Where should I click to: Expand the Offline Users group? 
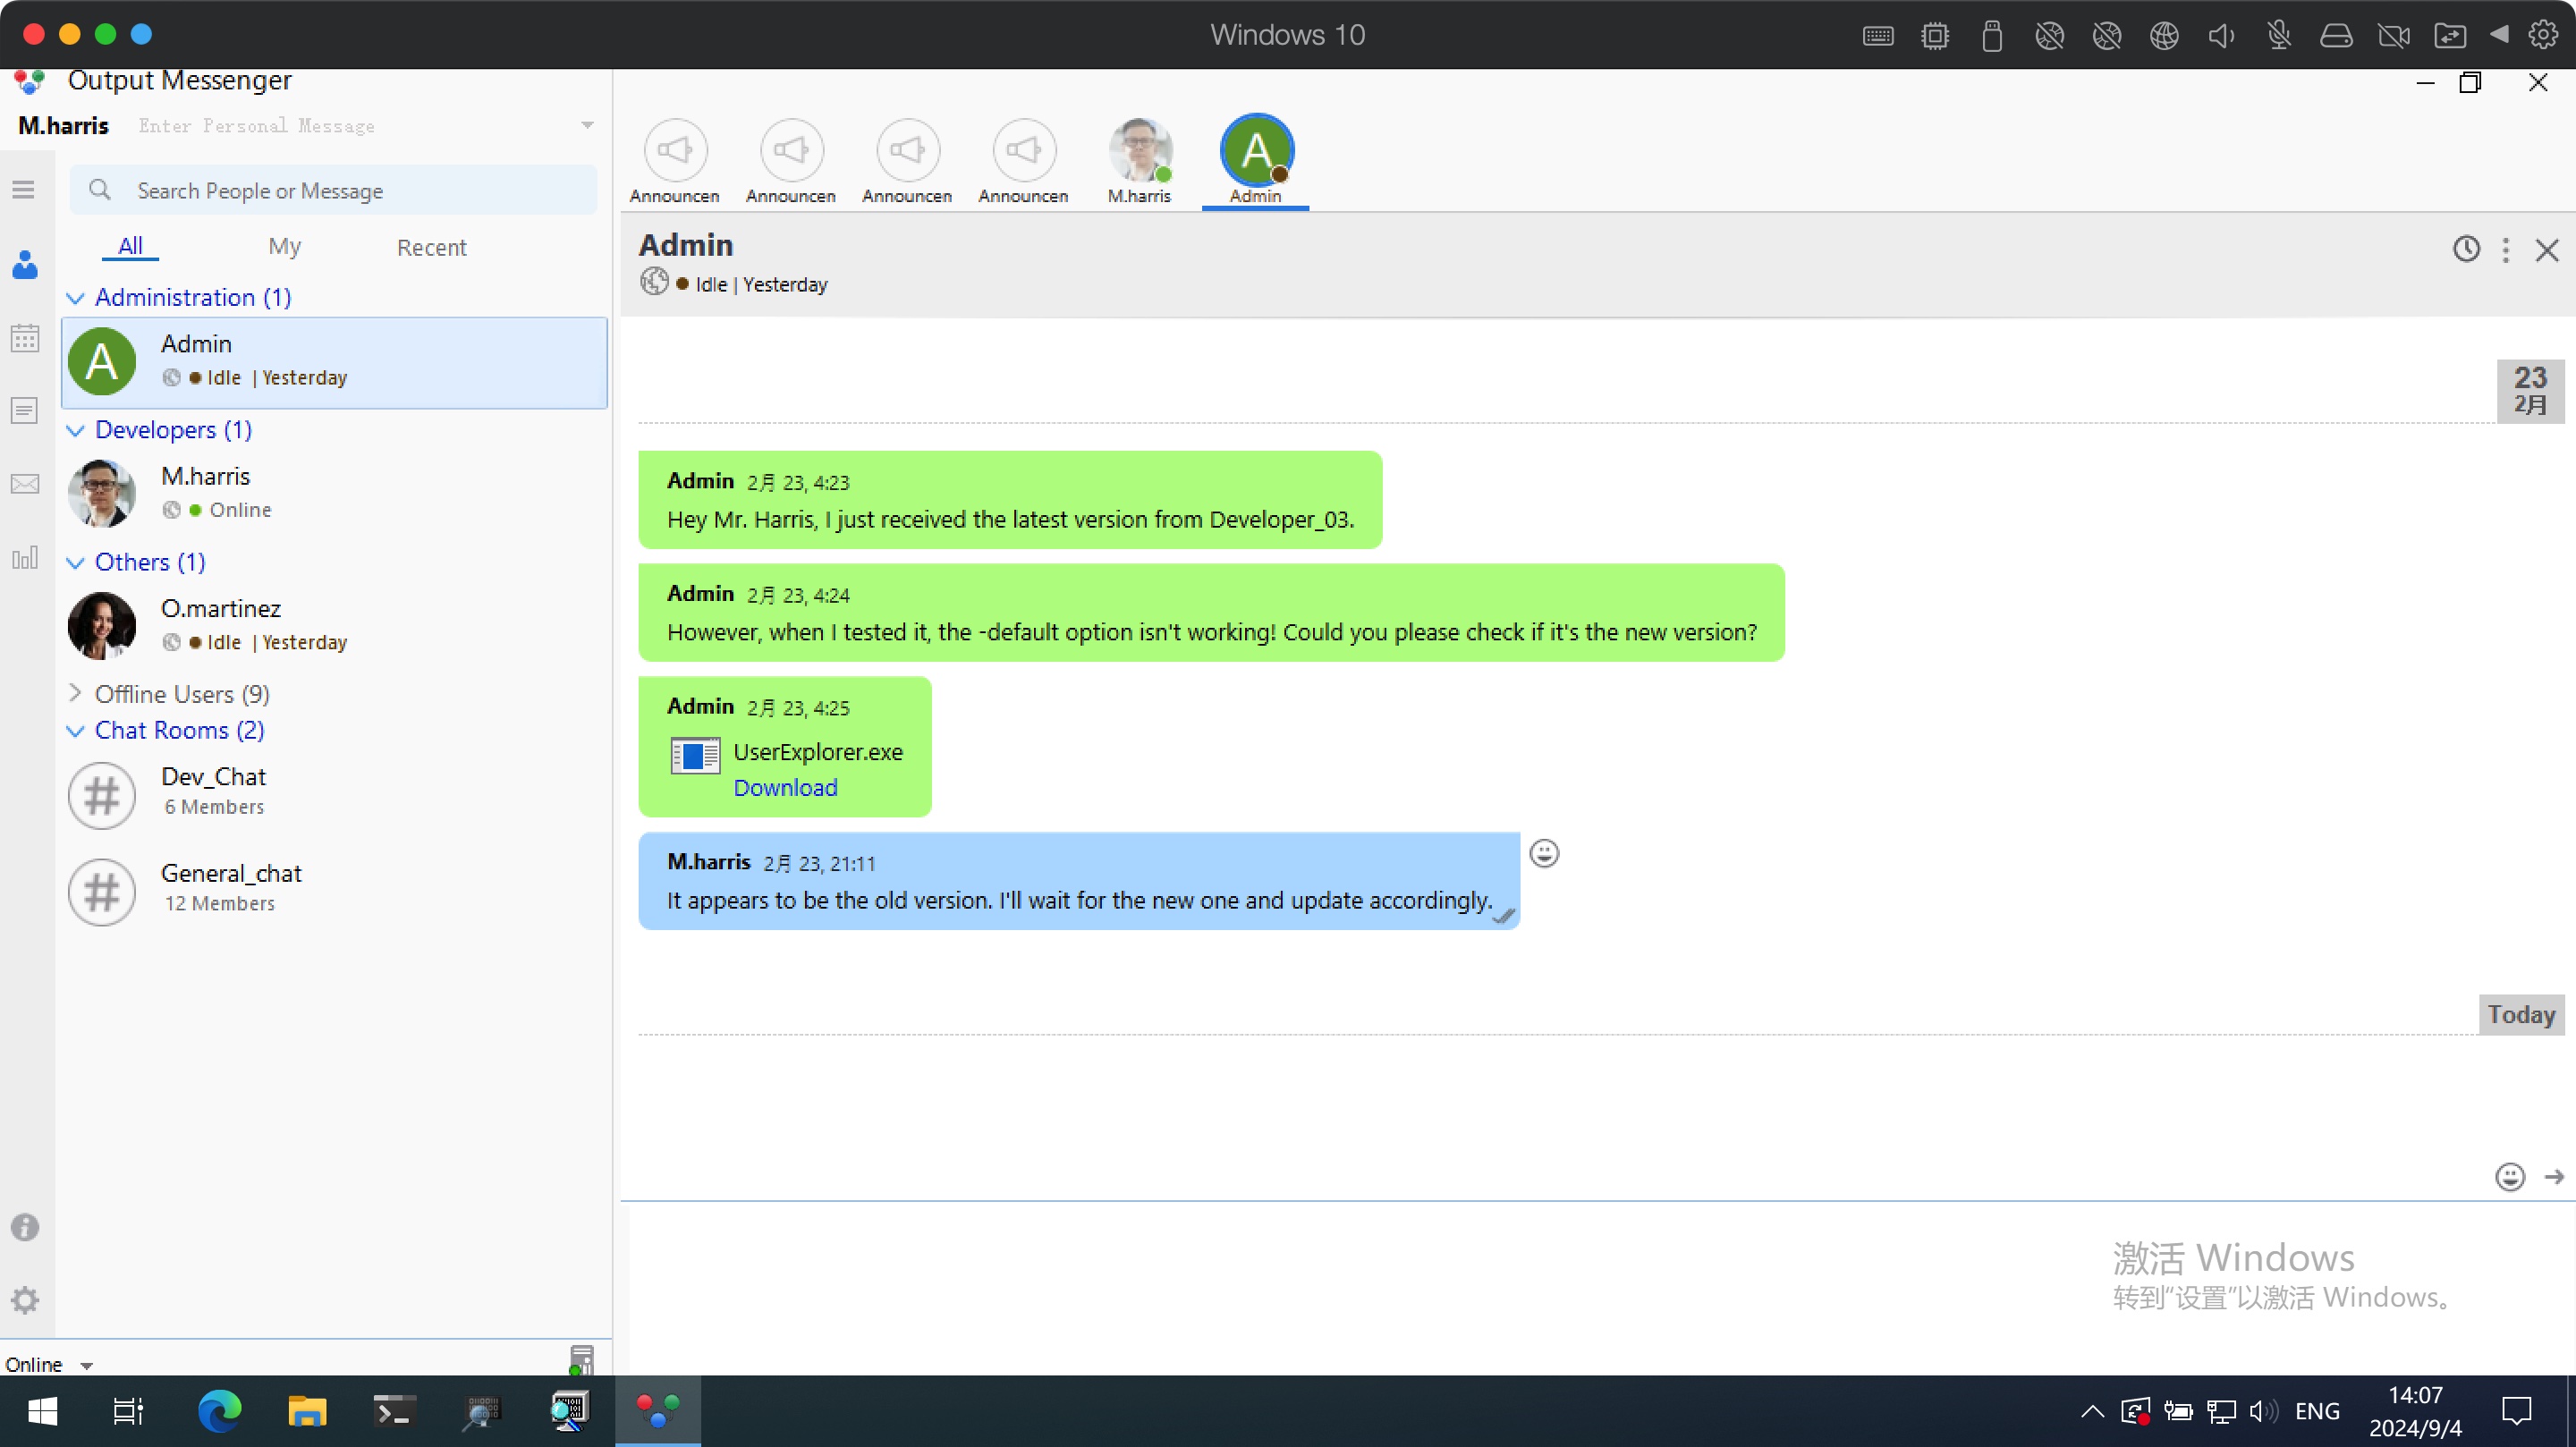(x=75, y=693)
